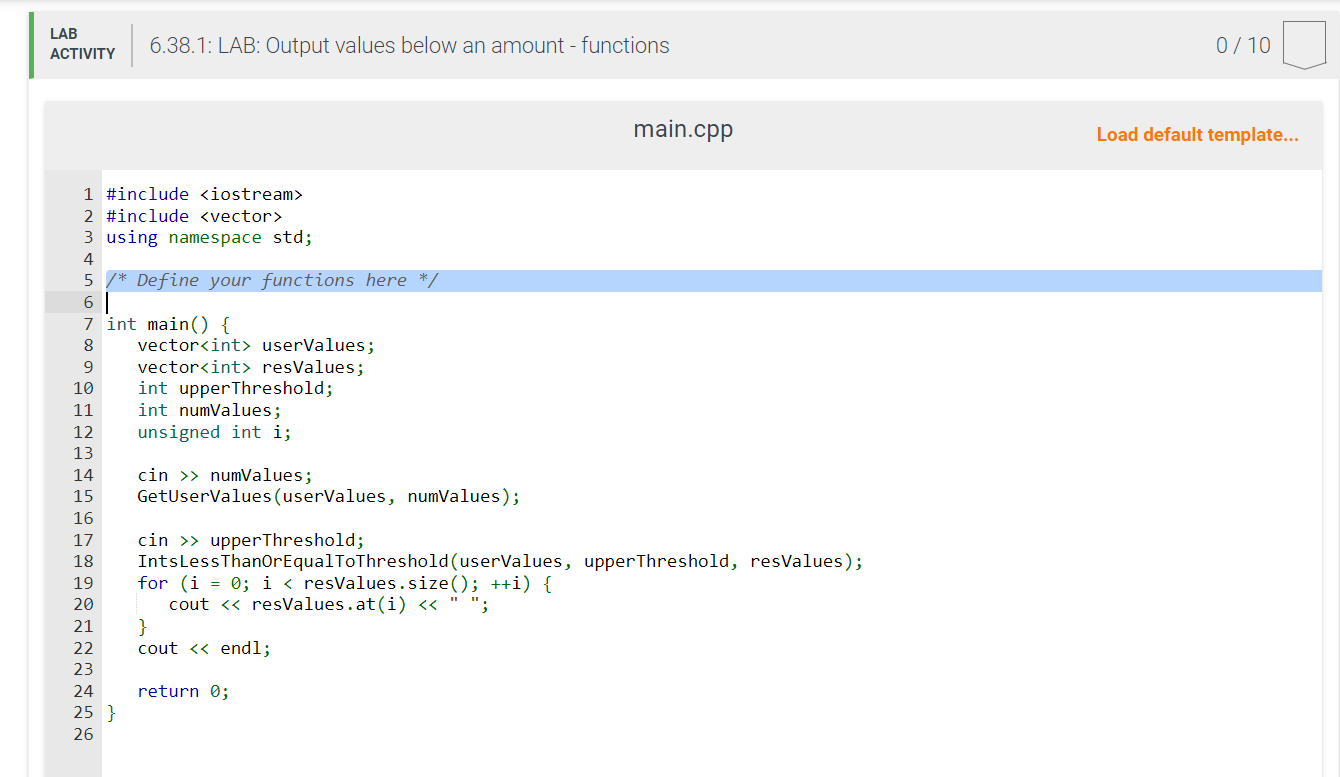This screenshot has height=777, width=1340.
Task: Click the bookmark flag icon beside the score
Action: (1305, 44)
